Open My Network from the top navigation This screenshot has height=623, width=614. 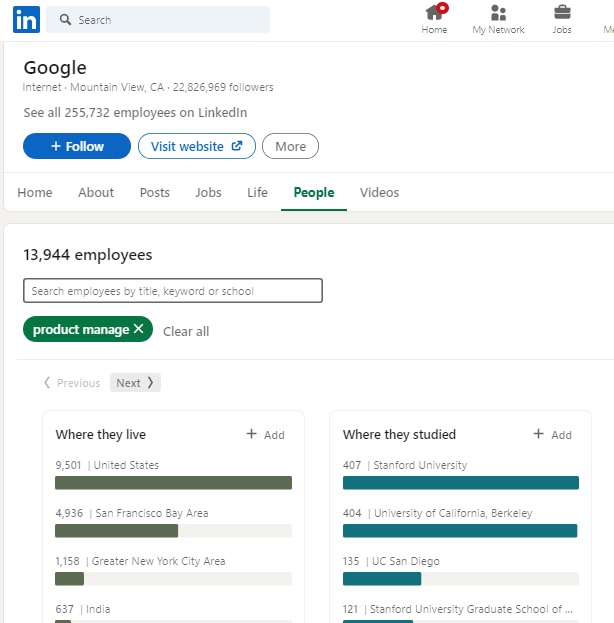pyautogui.click(x=498, y=19)
